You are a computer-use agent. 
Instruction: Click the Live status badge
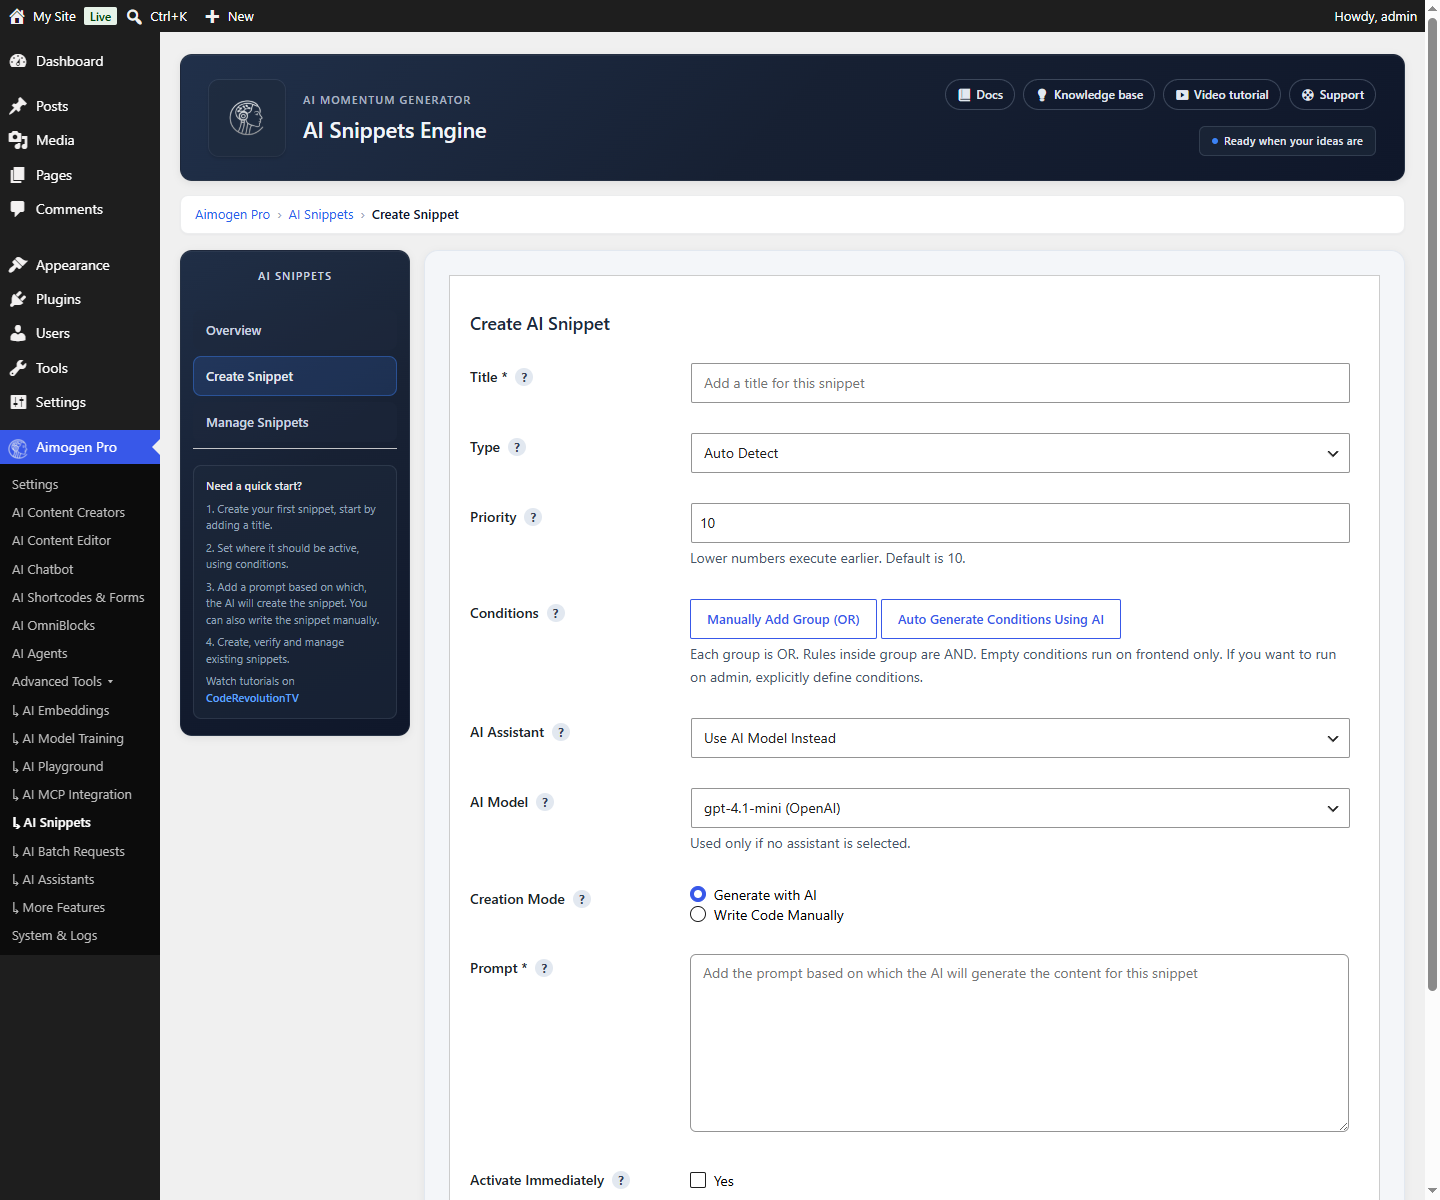(100, 16)
